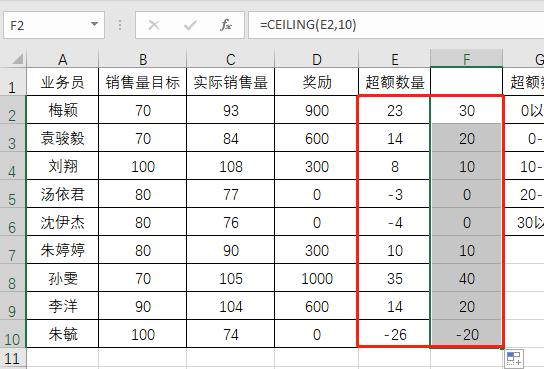Select cell F2 containing 30

coord(467,110)
